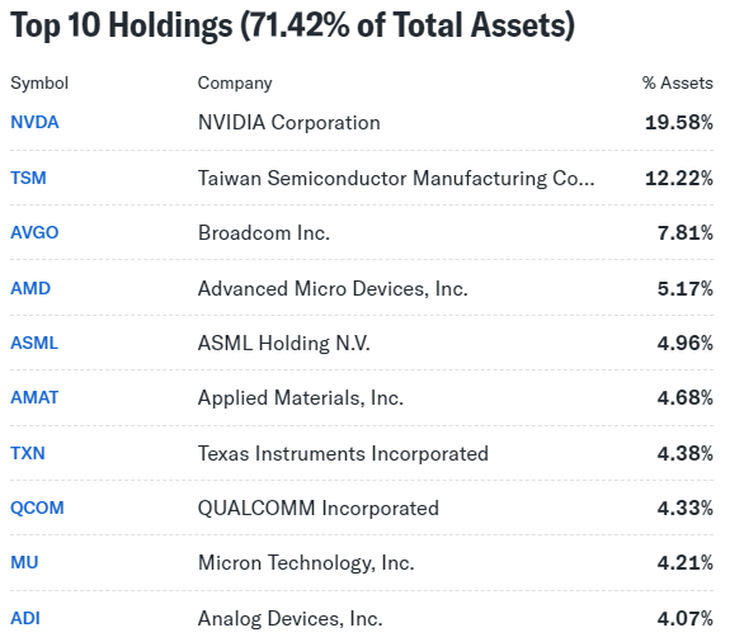Click the truncated Taiwan Semiconductor Manufacturing name
730x642 pixels.
[396, 178]
